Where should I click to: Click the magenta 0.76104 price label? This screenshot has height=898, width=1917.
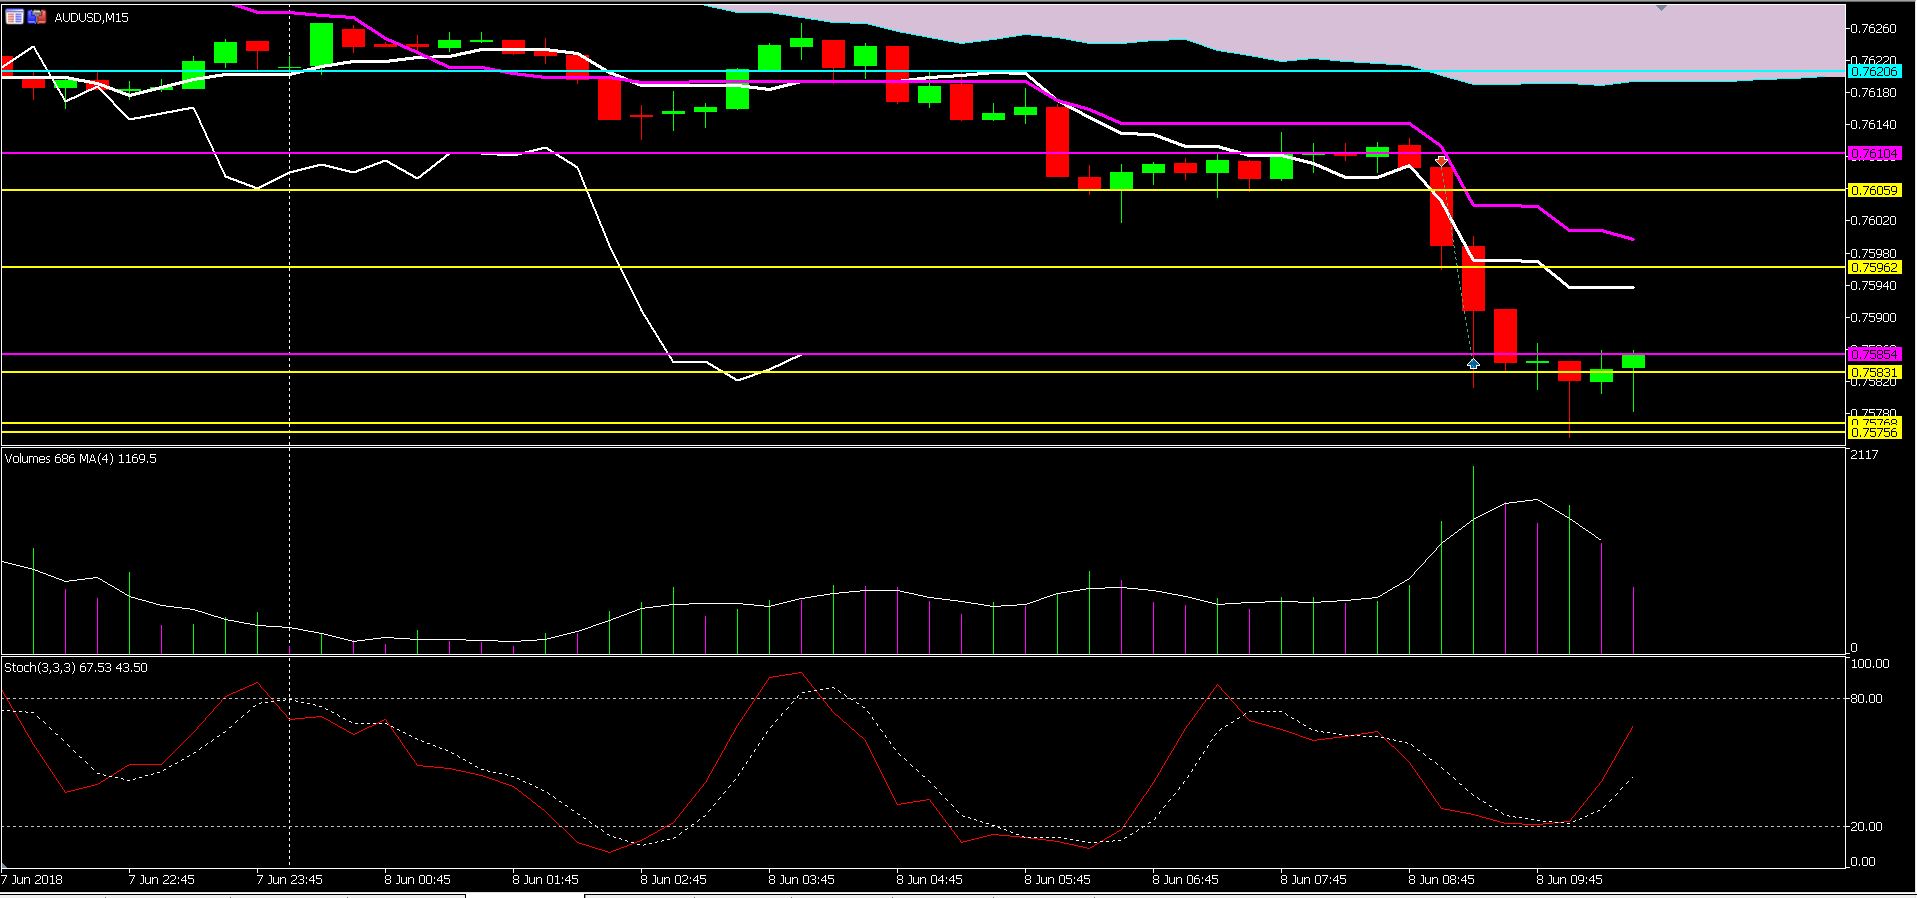[x=1874, y=154]
